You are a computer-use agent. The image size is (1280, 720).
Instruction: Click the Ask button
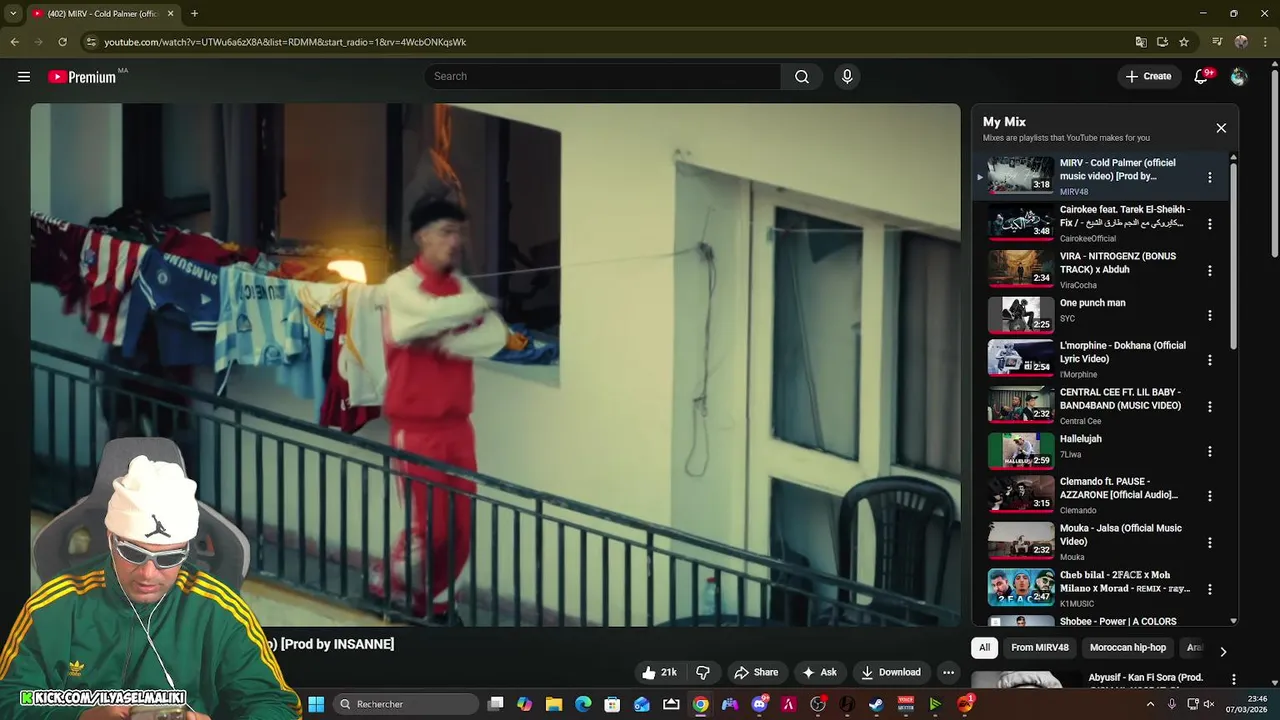[819, 672]
